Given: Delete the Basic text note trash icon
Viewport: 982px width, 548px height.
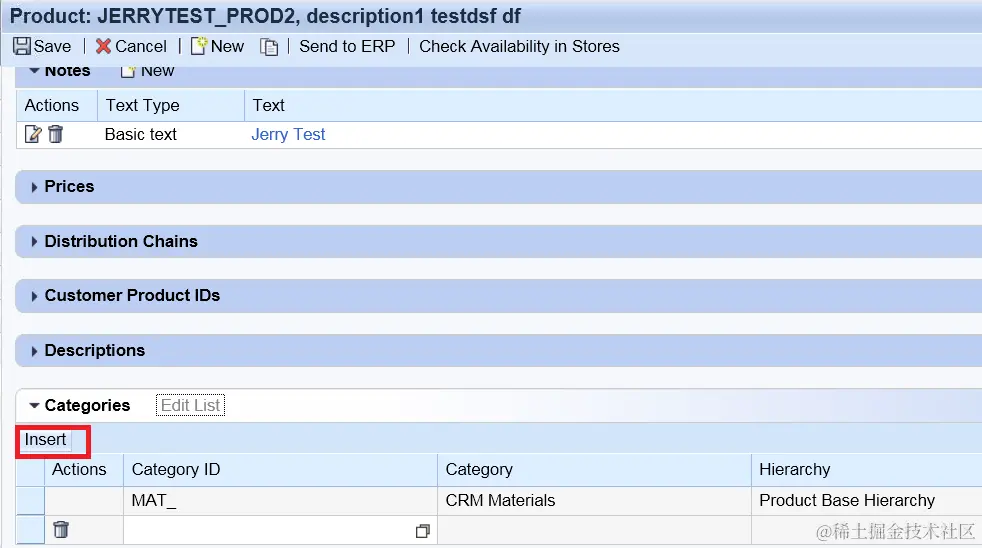Looking at the screenshot, I should tap(56, 134).
